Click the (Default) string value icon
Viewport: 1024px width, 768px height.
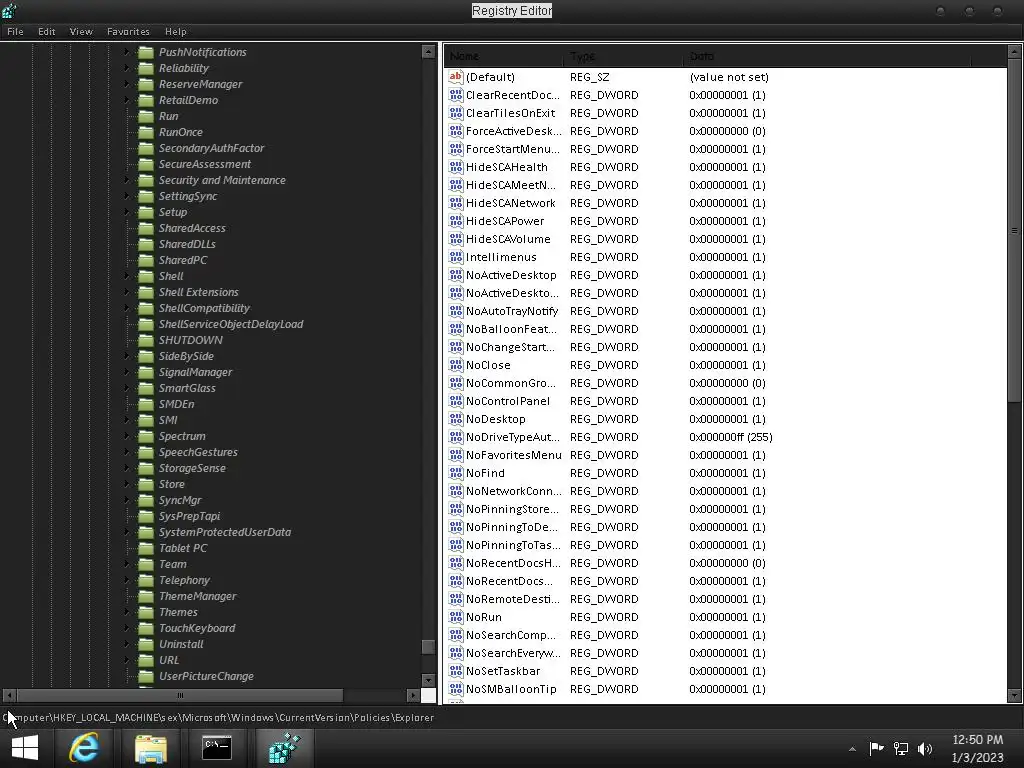click(x=456, y=77)
